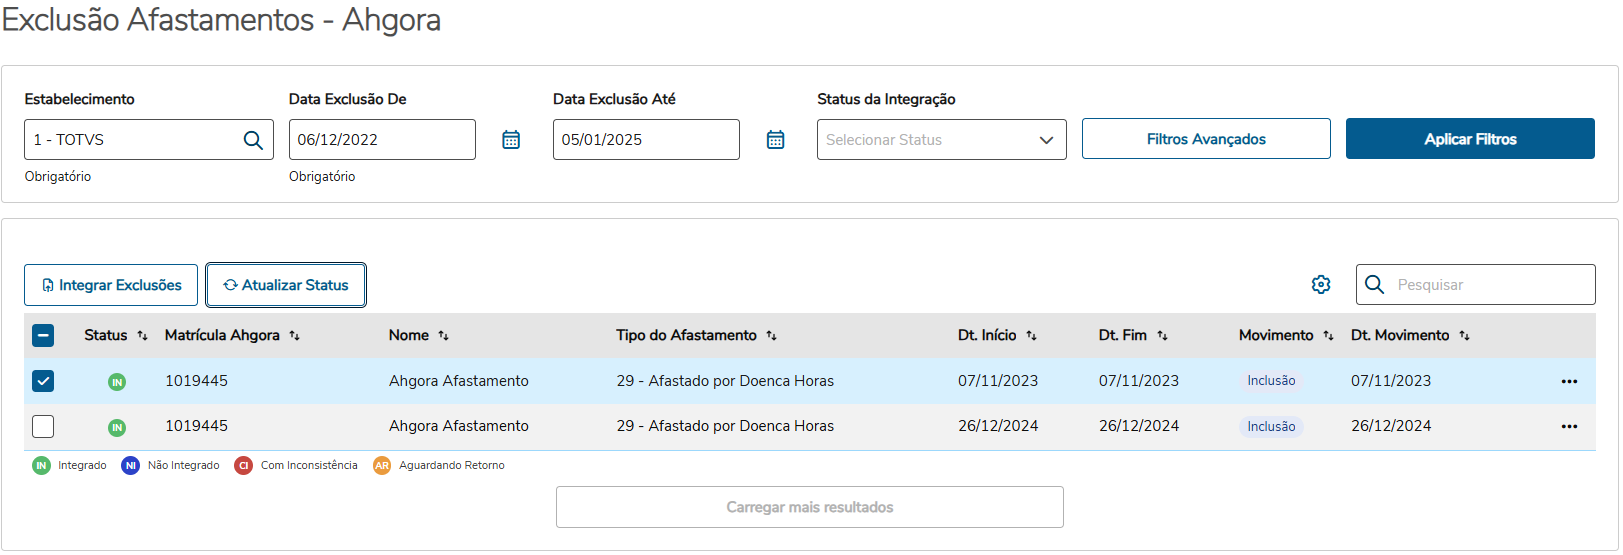Click Atualizar Status button
This screenshot has height=555, width=1623.
tap(286, 285)
